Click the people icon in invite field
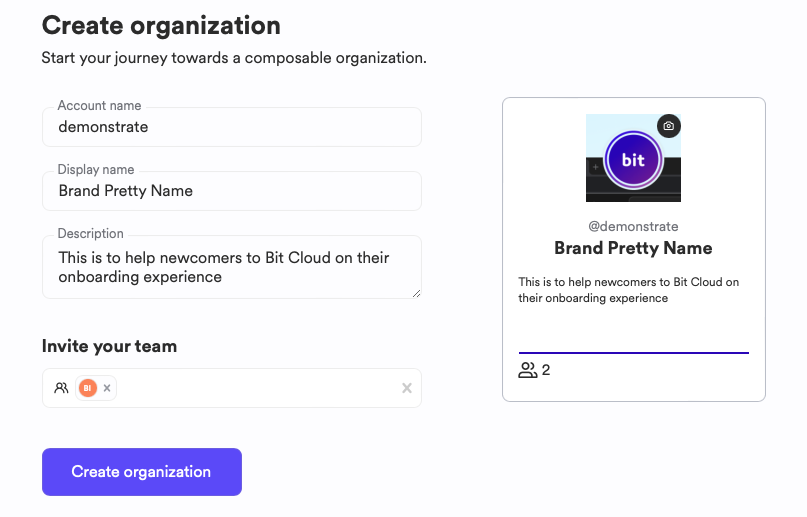 pos(61,388)
